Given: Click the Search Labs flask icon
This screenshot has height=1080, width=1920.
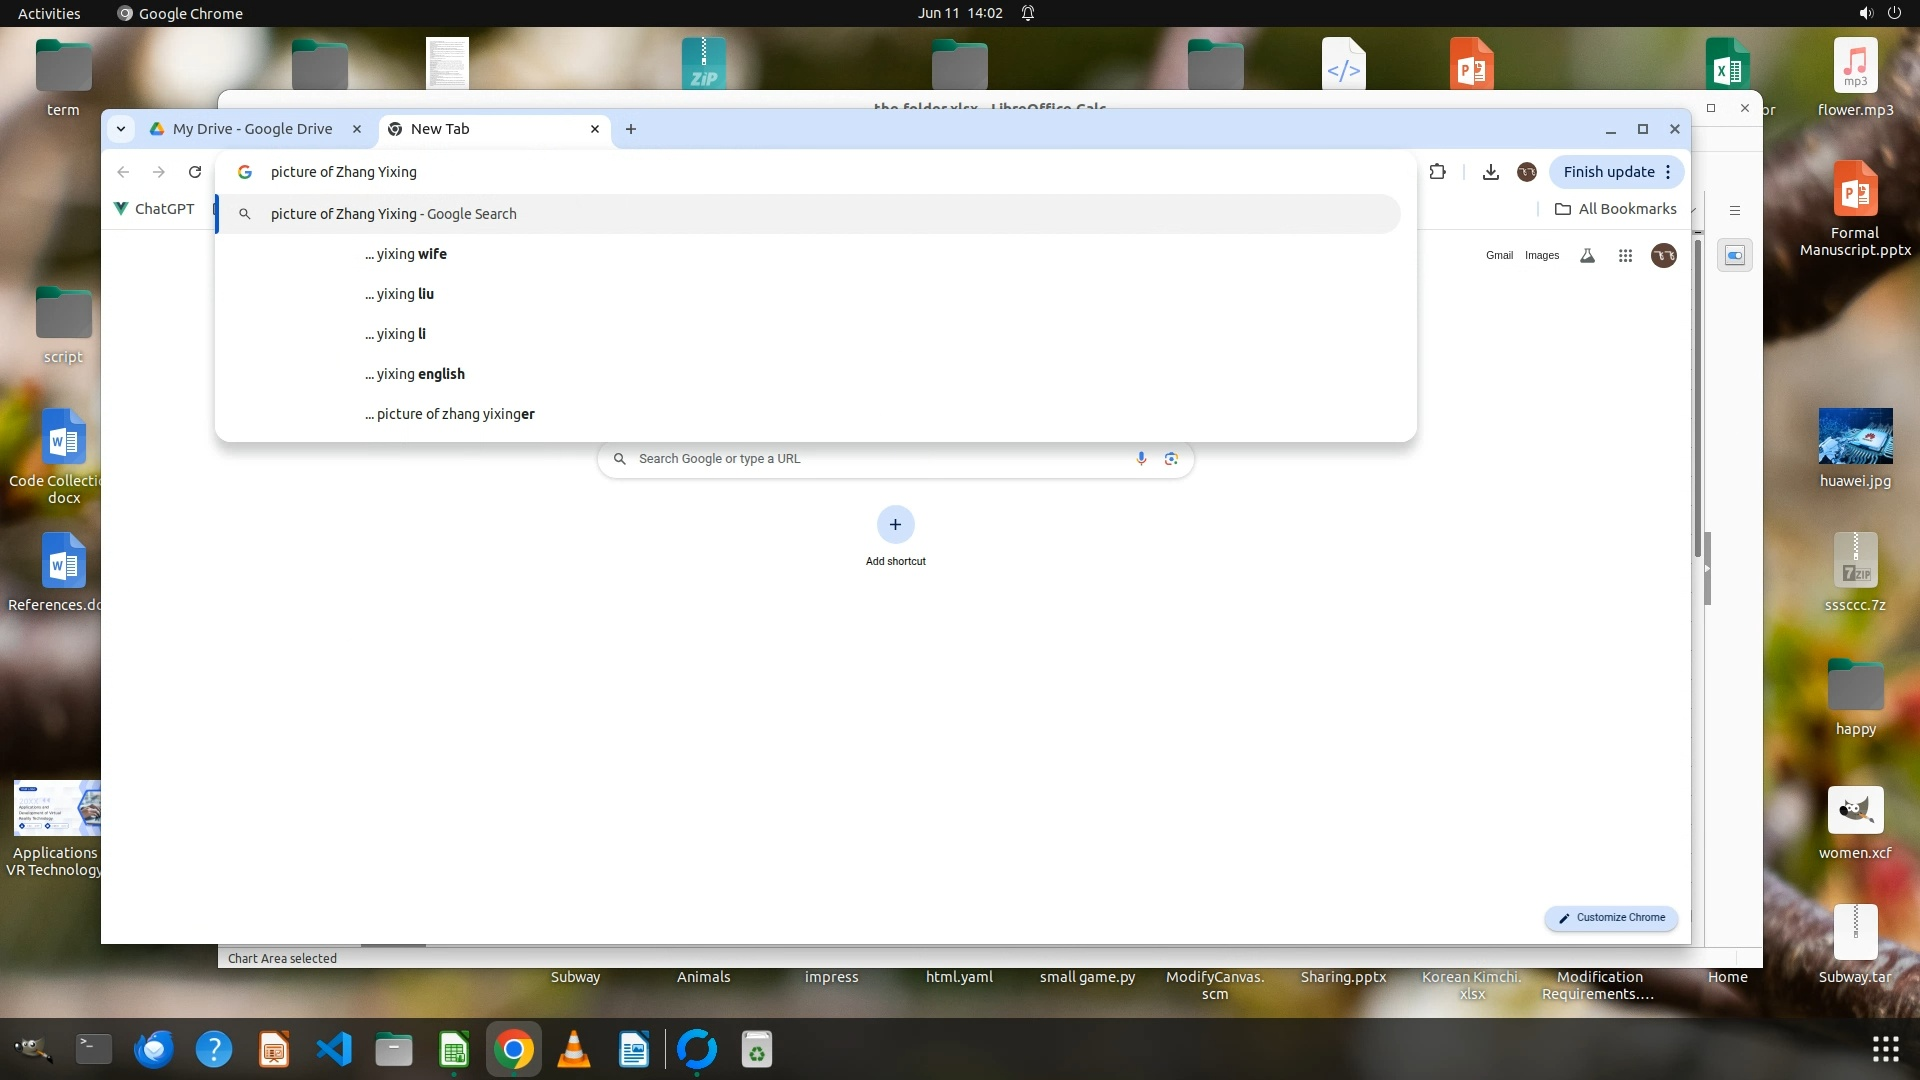Looking at the screenshot, I should pyautogui.click(x=1587, y=256).
